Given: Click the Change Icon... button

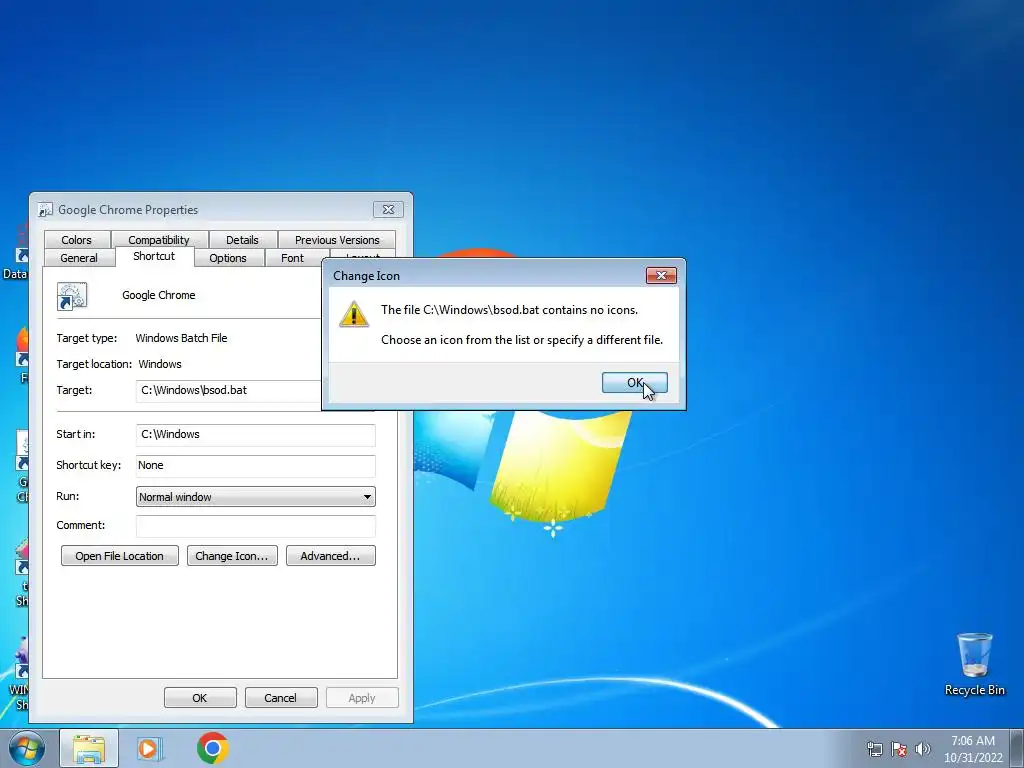Looking at the screenshot, I should click(232, 556).
